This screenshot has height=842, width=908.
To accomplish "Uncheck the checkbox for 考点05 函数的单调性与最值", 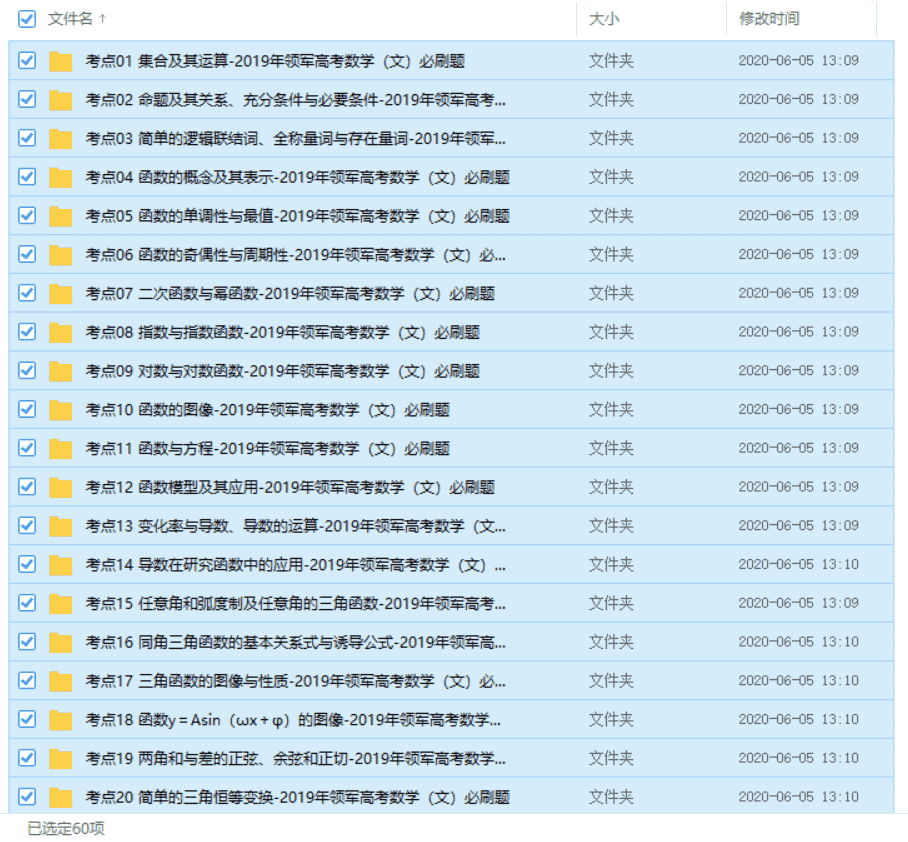I will [x=27, y=216].
